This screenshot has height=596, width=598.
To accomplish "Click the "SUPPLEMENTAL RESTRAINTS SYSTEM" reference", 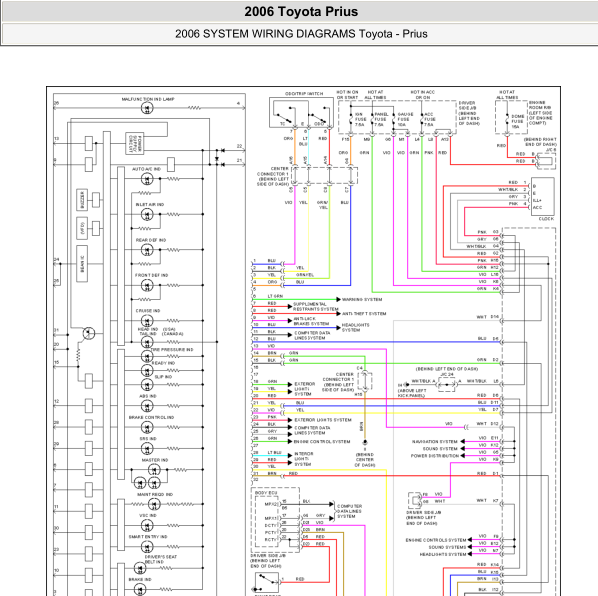I will 315,307.
